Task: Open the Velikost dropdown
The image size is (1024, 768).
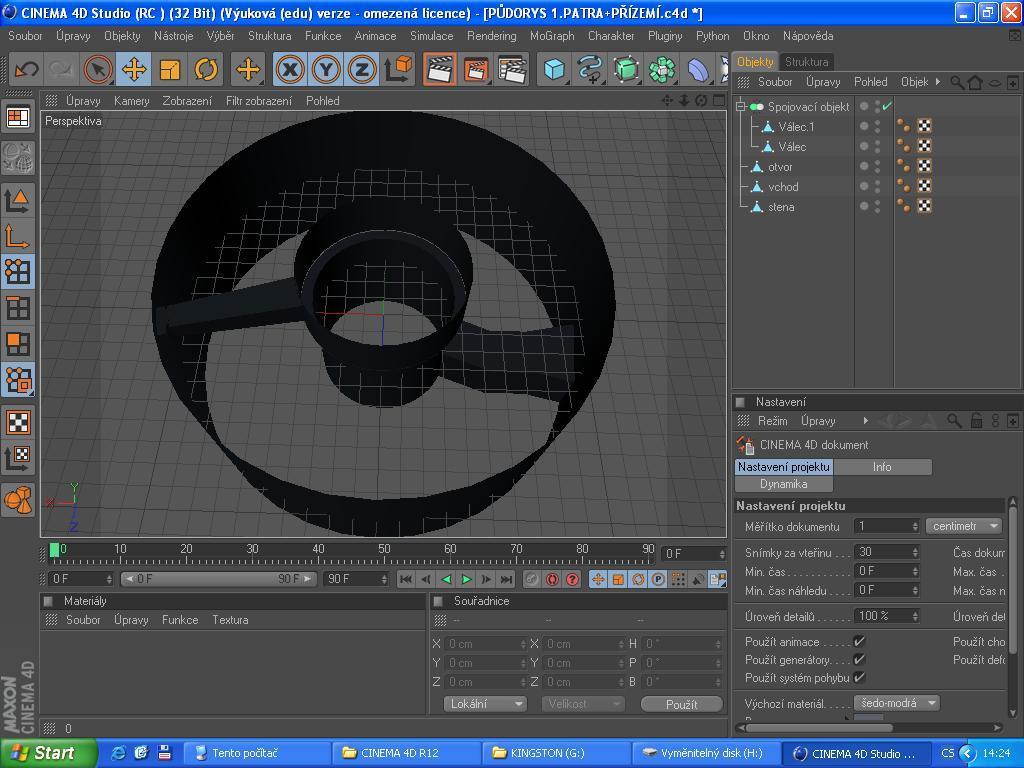Action: point(583,704)
